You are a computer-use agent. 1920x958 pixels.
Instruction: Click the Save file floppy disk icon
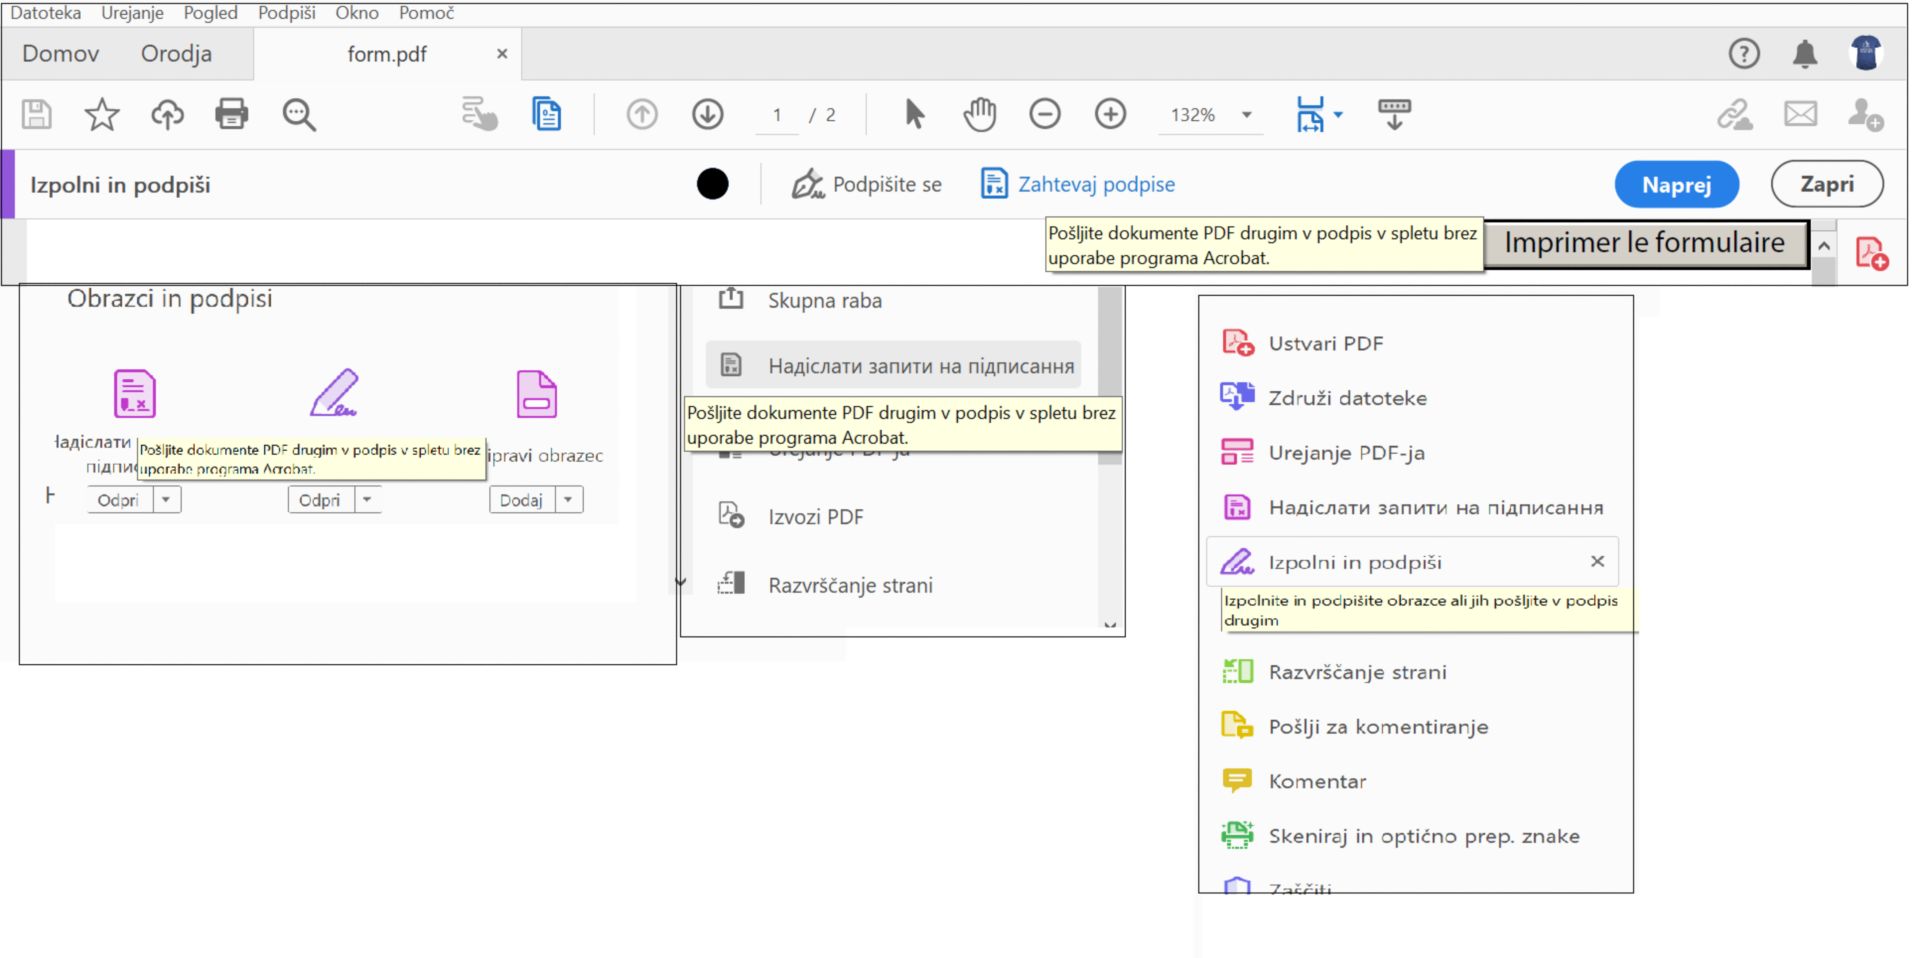(37, 114)
